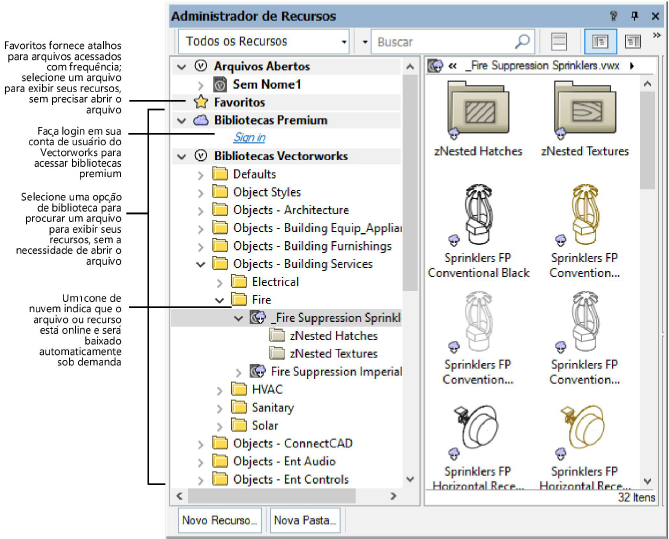Toggle file browser pane view button
The image size is (669, 539).
point(600,41)
